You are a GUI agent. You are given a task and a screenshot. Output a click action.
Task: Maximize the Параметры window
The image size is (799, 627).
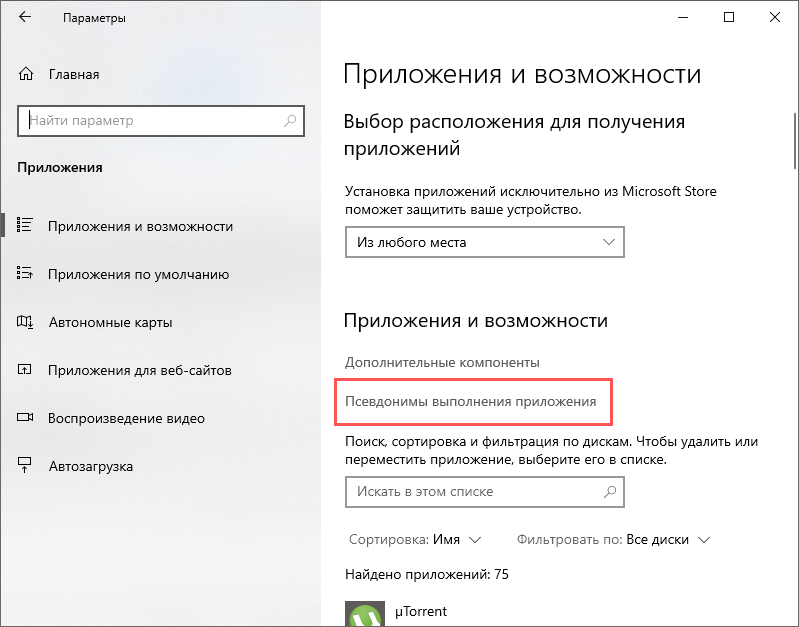(729, 17)
